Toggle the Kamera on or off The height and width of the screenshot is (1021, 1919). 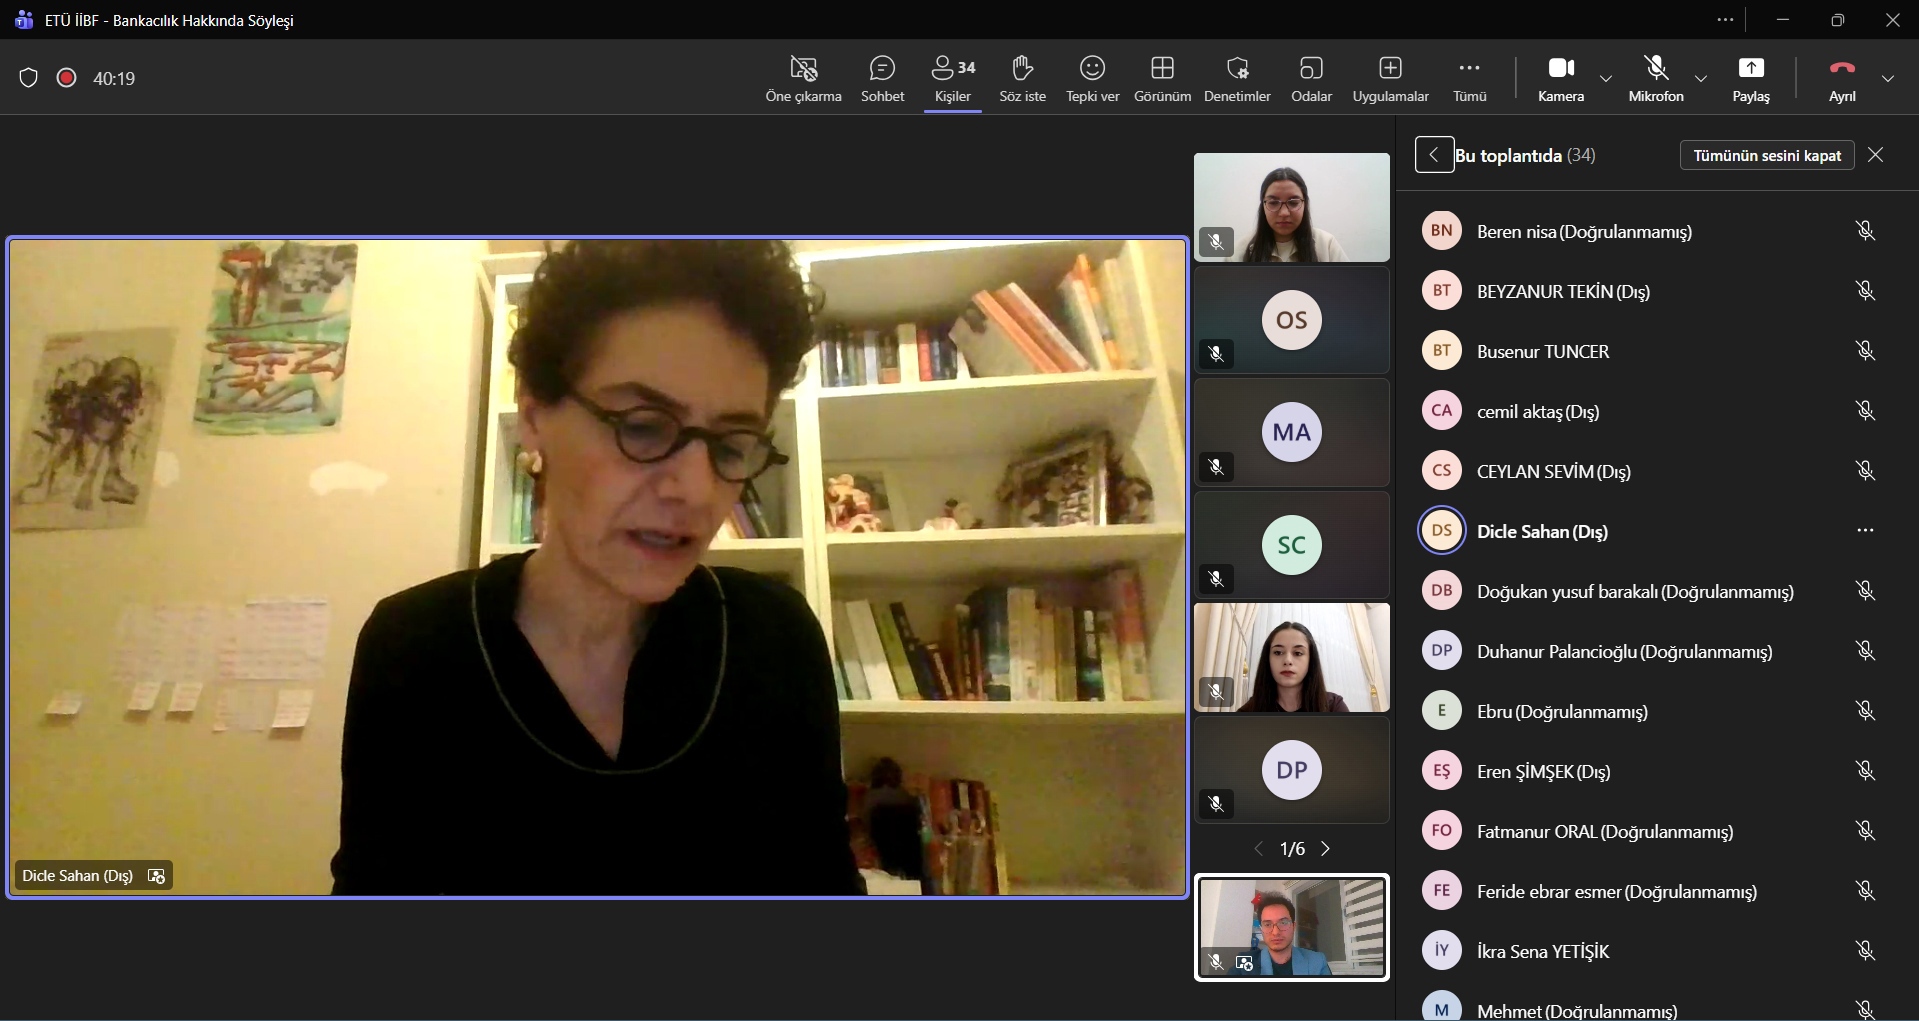coord(1561,78)
